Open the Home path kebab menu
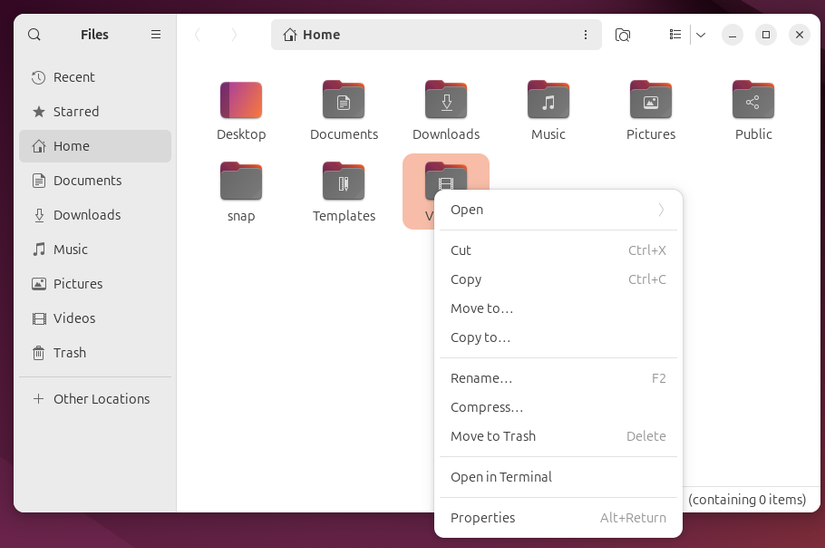The width and height of the screenshot is (825, 548). click(x=586, y=34)
